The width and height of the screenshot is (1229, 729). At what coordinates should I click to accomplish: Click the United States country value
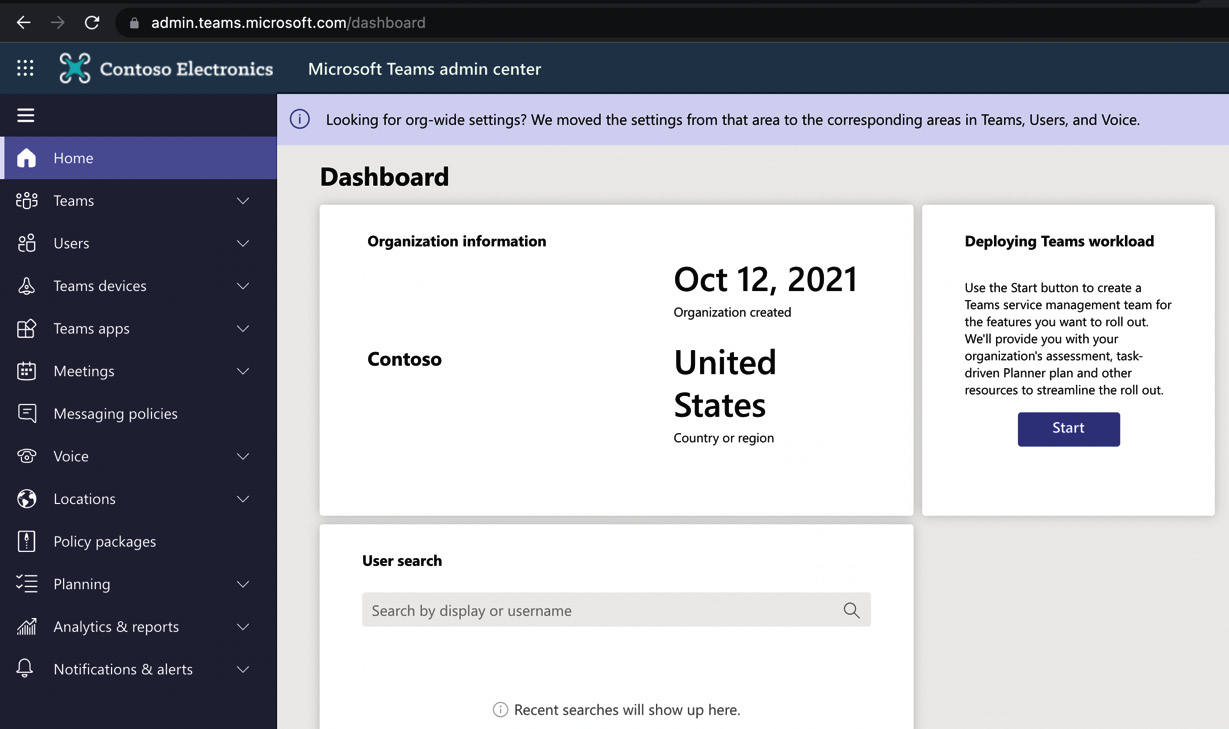725,383
